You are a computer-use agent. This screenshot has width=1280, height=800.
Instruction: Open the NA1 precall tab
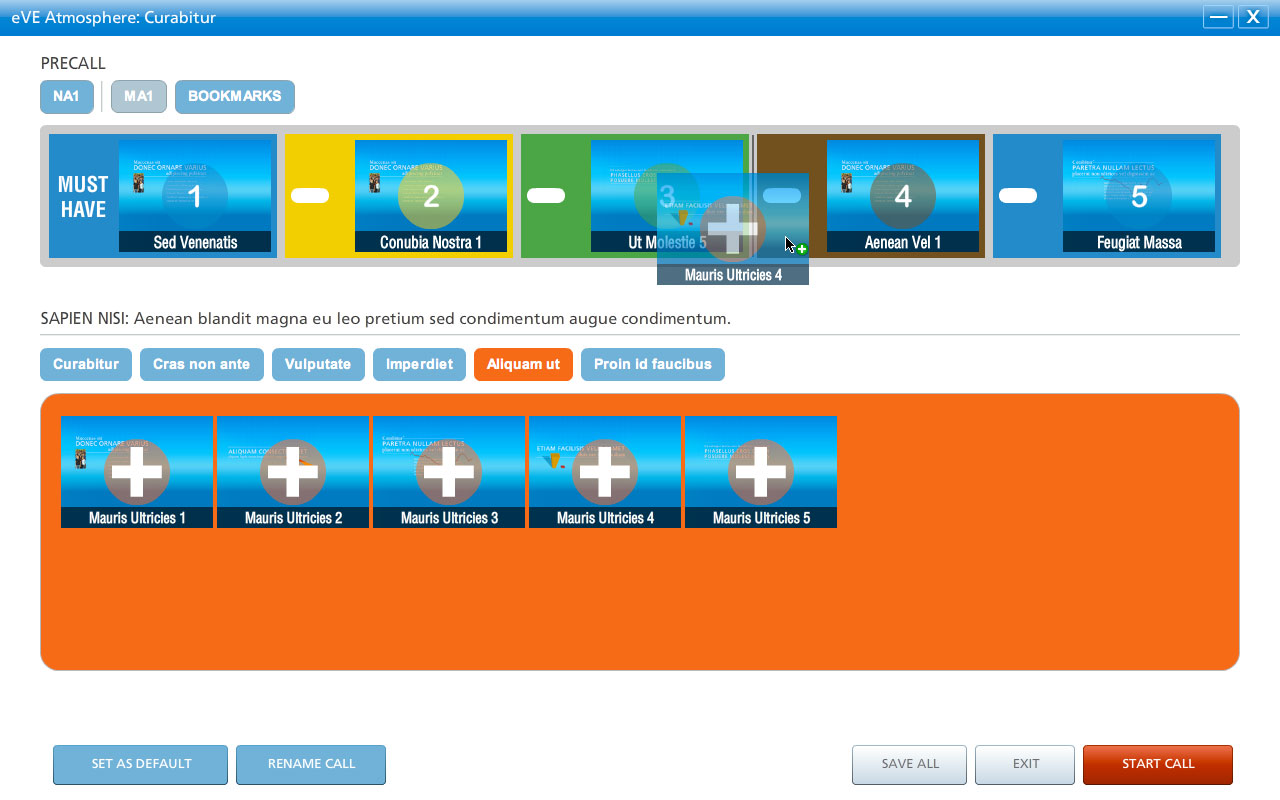[x=67, y=97]
